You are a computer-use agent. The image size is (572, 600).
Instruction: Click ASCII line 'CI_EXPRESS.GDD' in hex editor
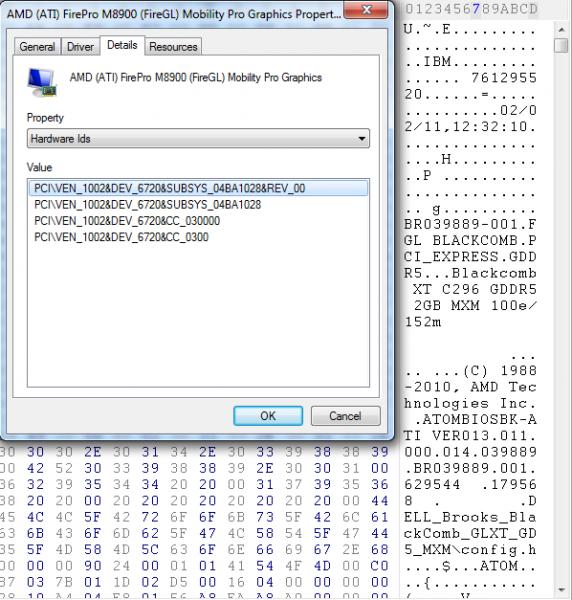pyautogui.click(x=470, y=257)
